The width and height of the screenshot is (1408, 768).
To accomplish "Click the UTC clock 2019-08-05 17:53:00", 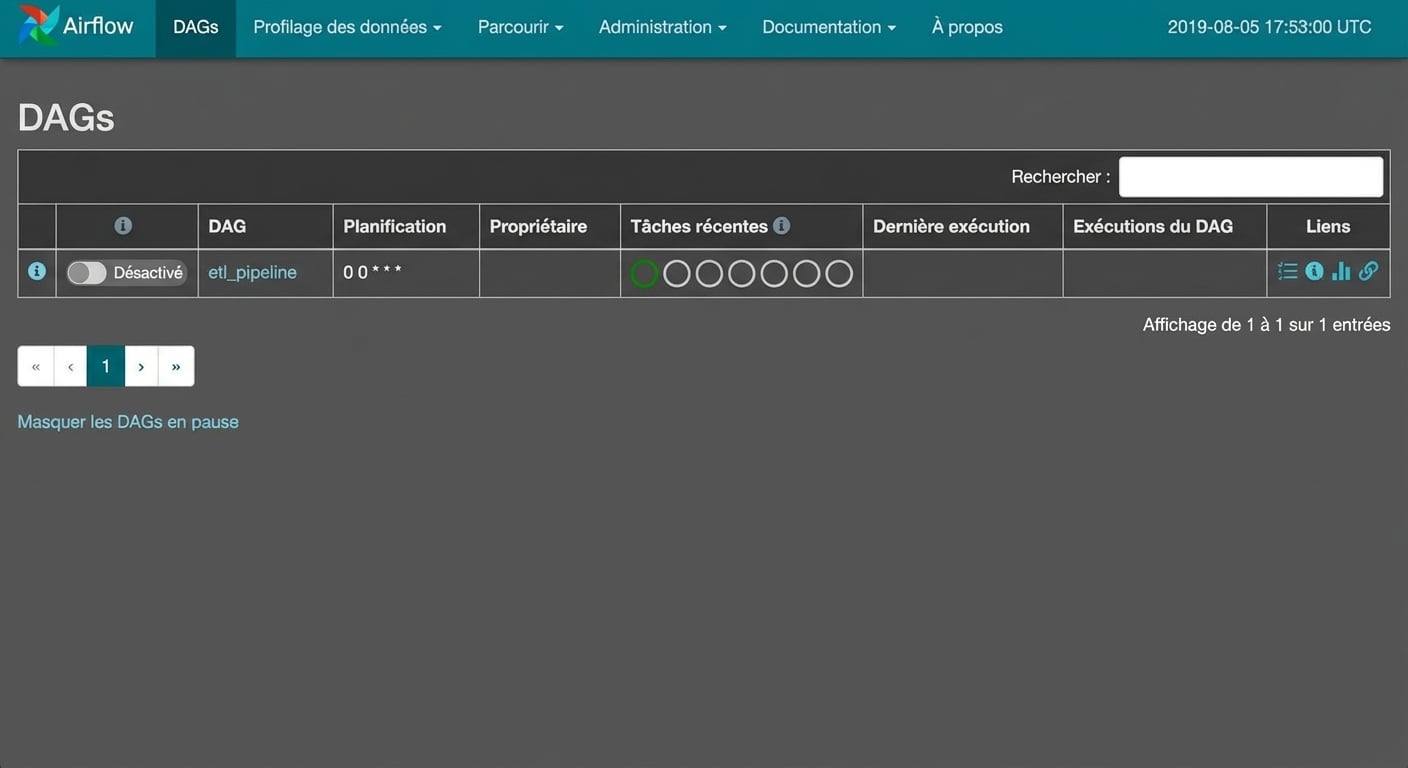I will [1270, 27].
